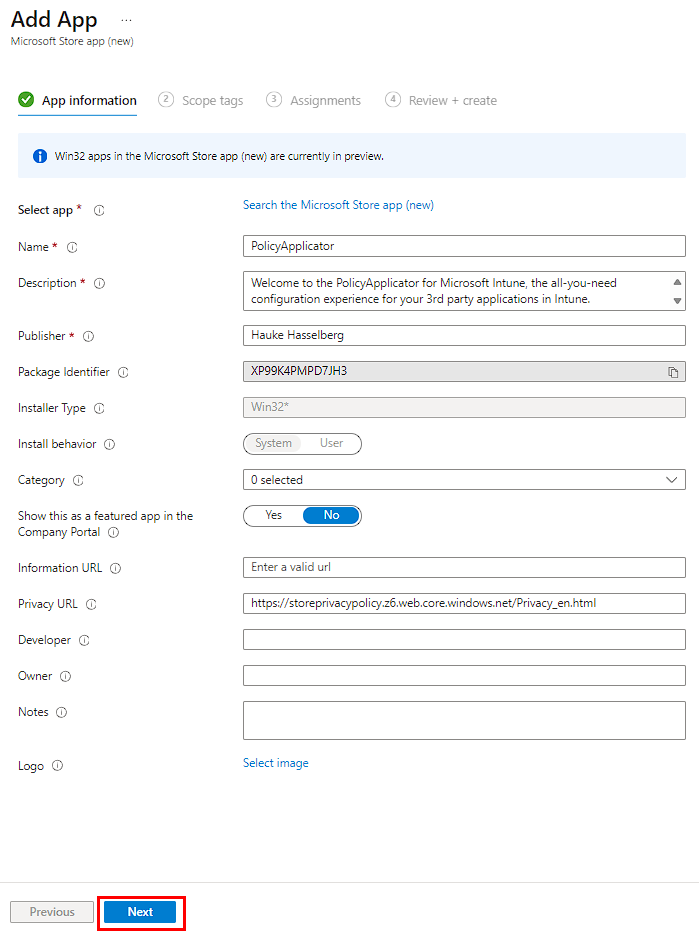Click the Information URL field

pyautogui.click(x=464, y=567)
